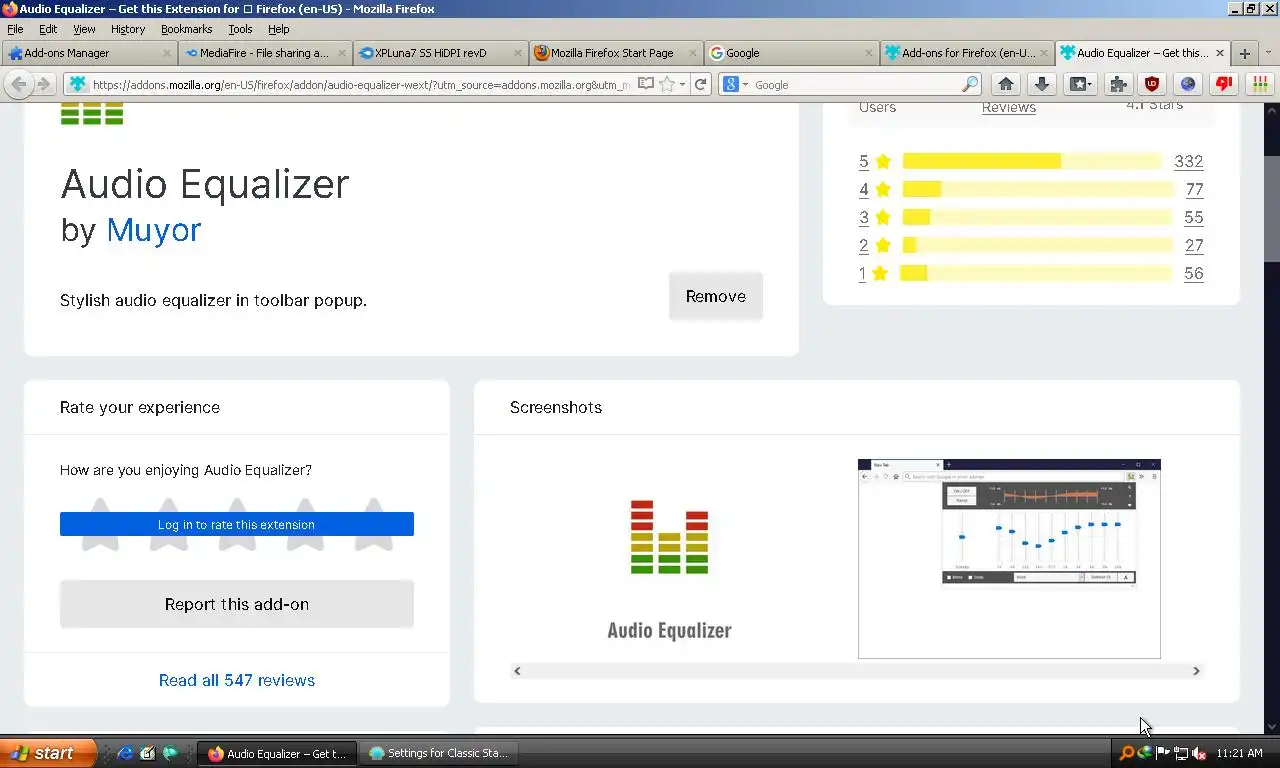Launch Internet Explorer from quick launch
Viewport: 1280px width, 768px height.
[125, 754]
